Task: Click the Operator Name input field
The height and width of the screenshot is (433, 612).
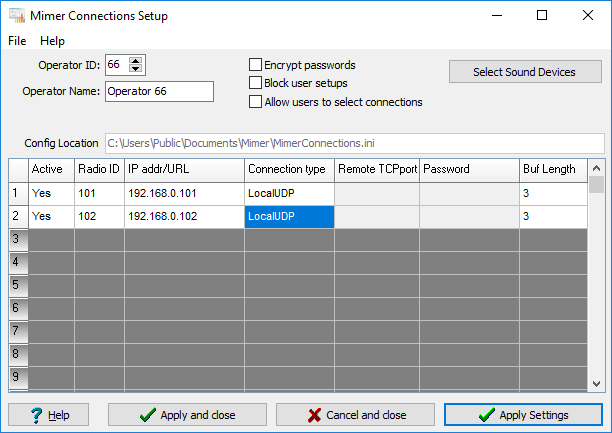Action: (x=159, y=91)
